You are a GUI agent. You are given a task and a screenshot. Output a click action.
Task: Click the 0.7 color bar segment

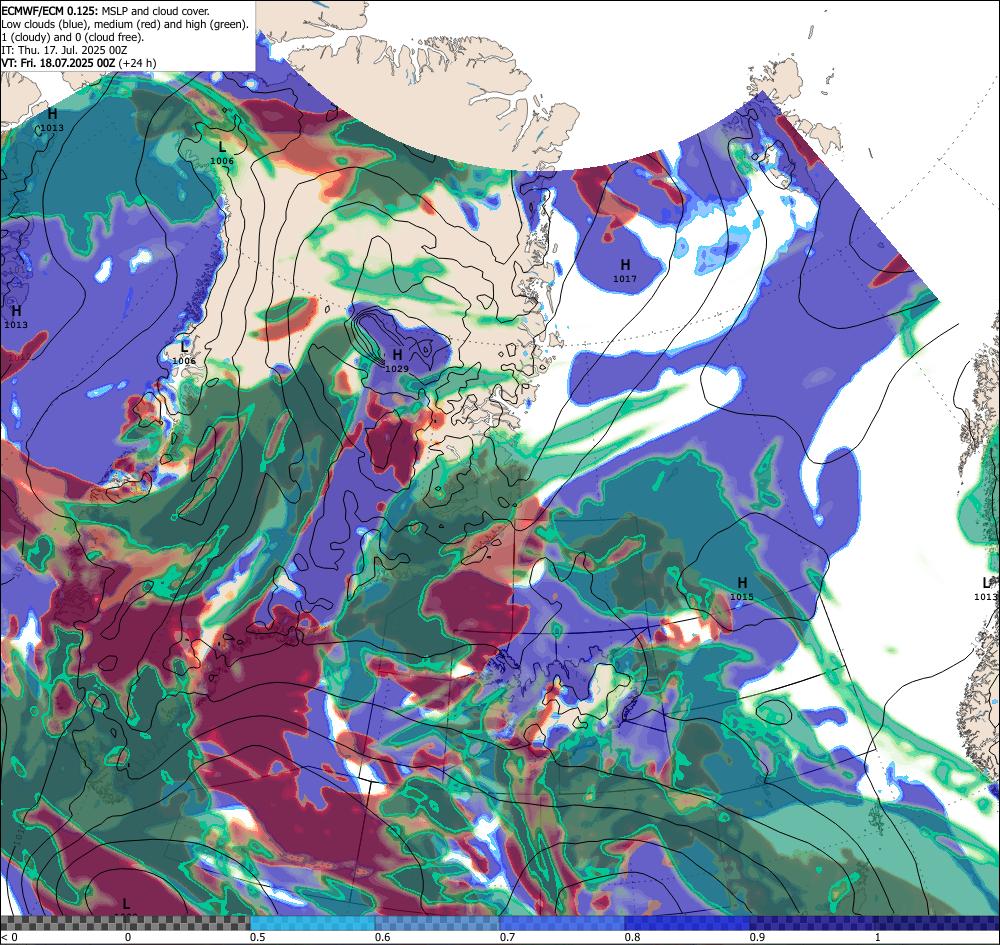tap(562, 923)
